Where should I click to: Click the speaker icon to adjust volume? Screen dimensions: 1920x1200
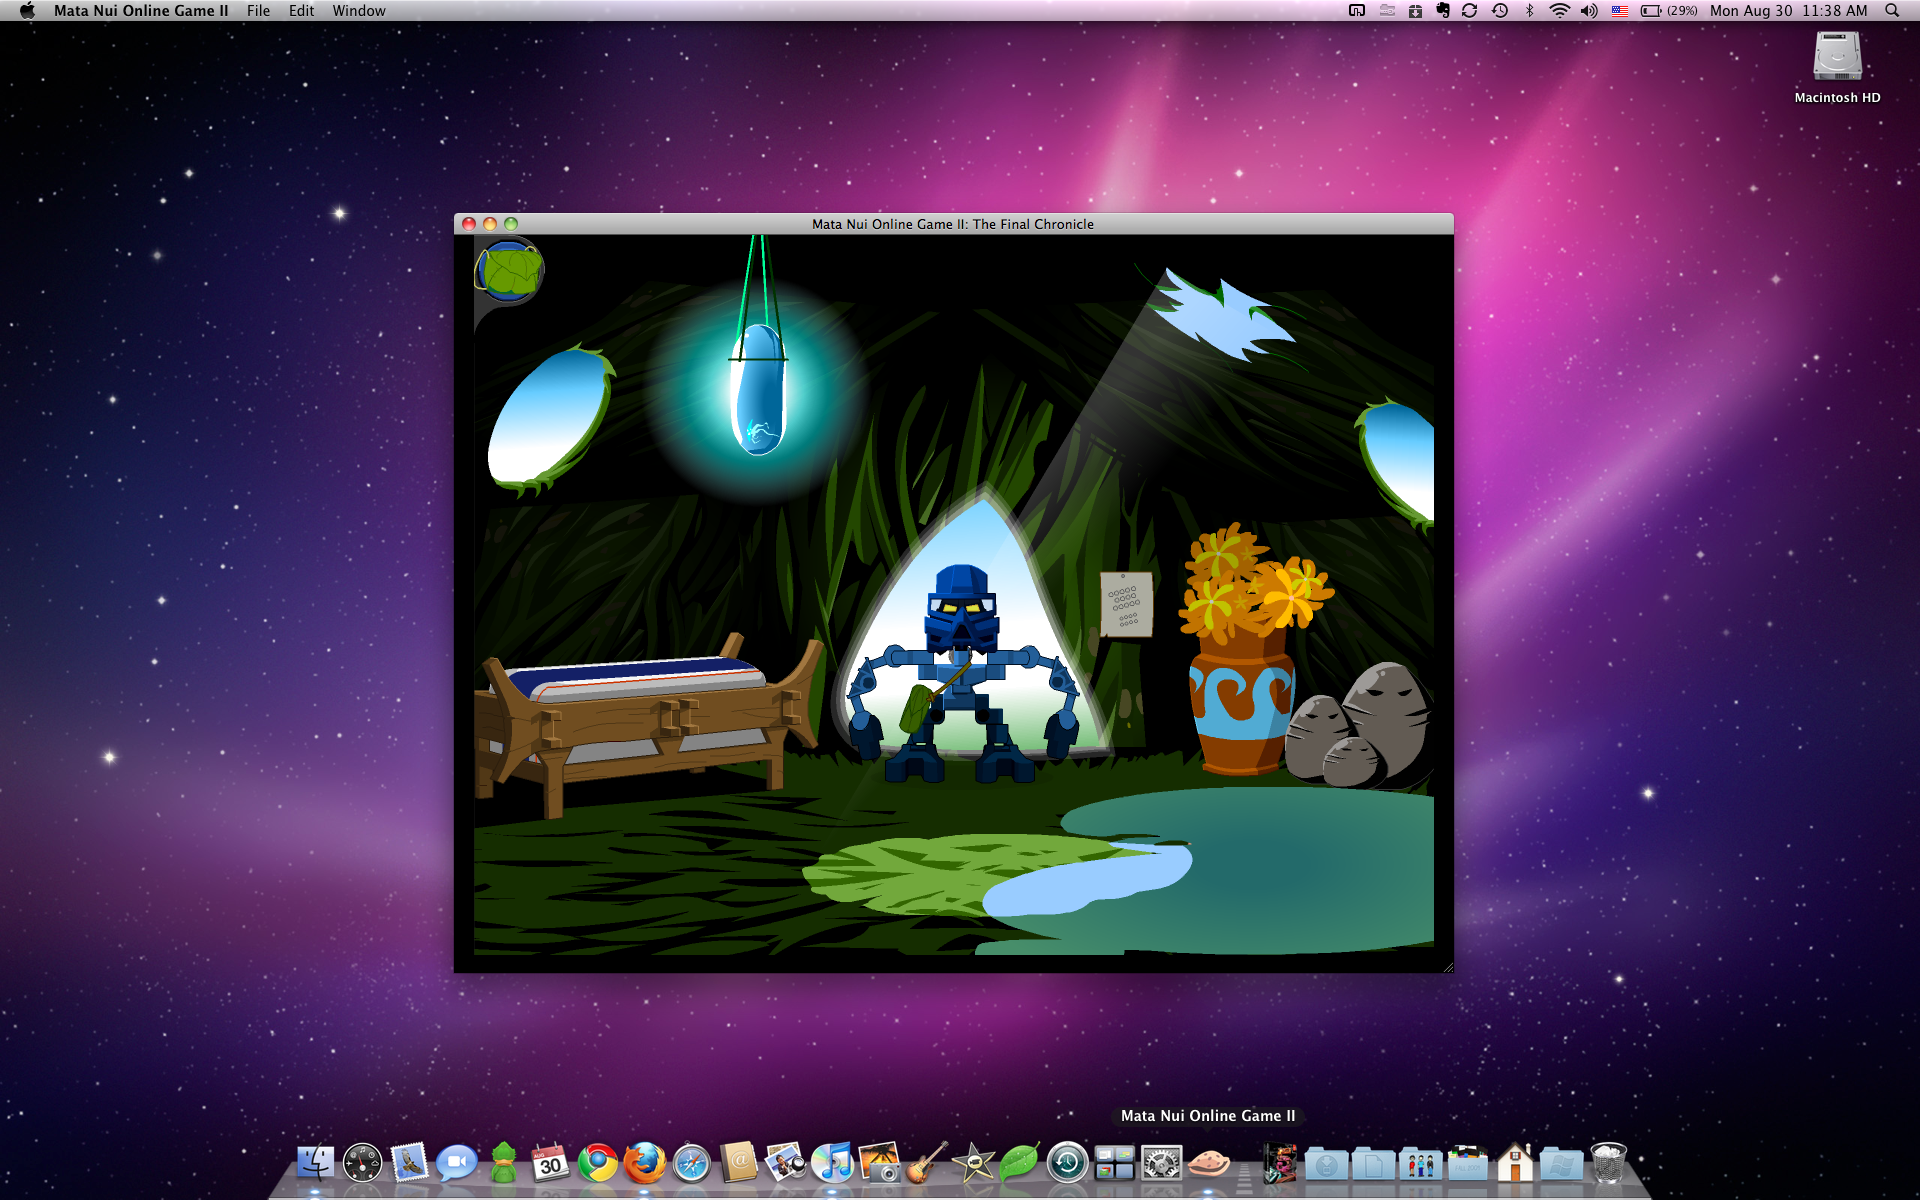point(1588,11)
